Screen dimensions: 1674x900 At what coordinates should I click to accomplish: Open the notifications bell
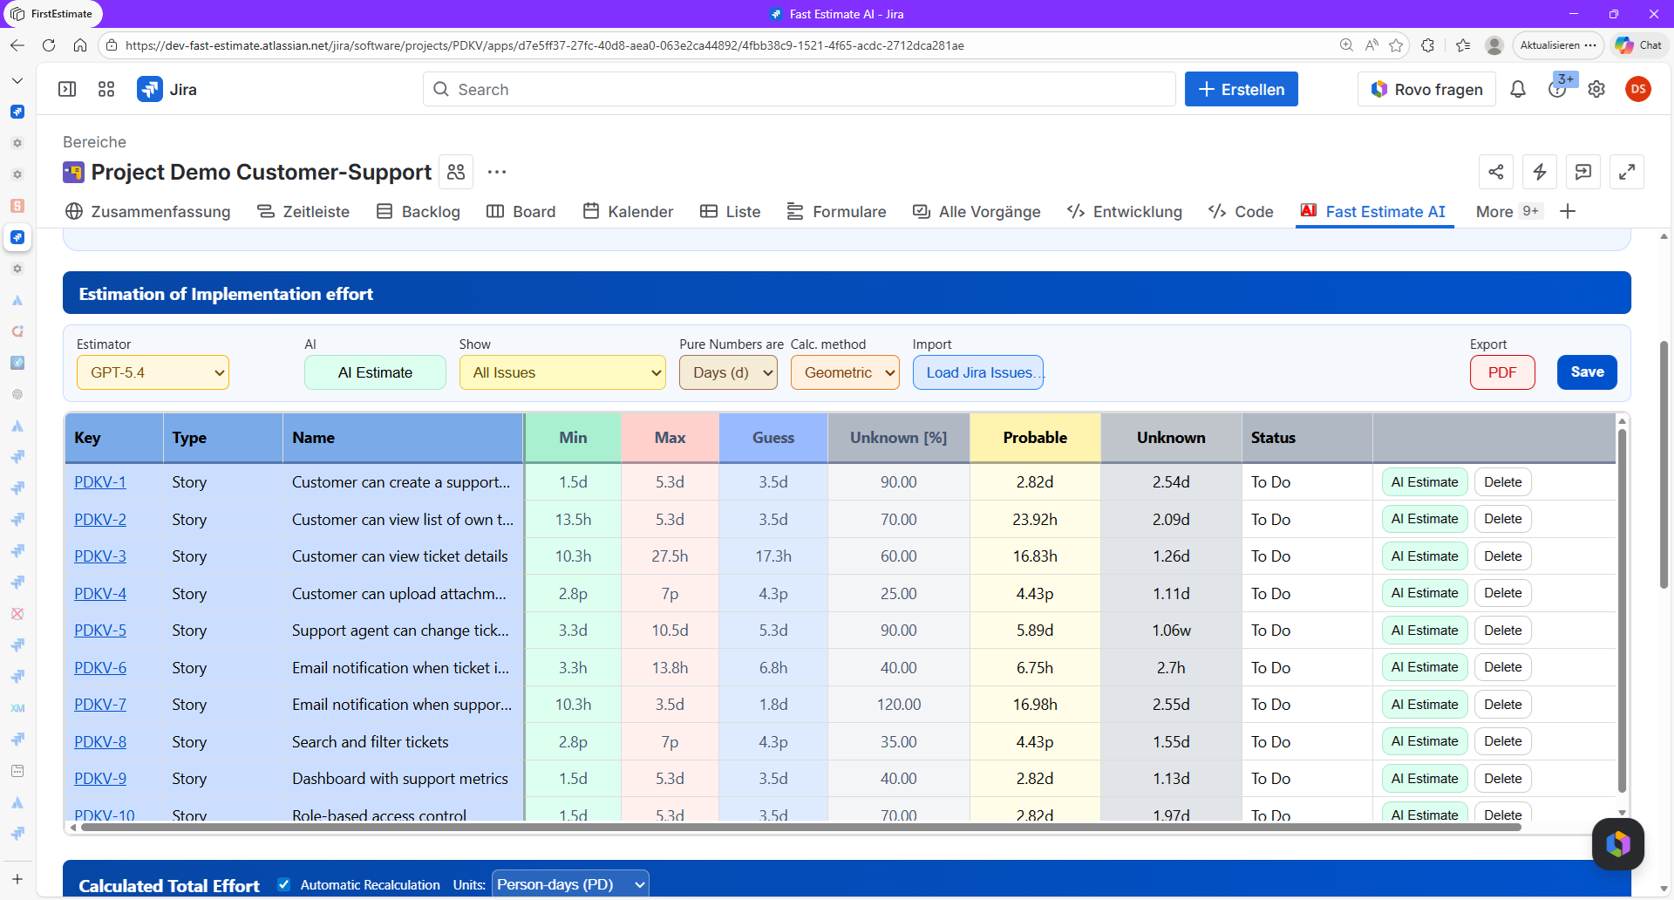click(1518, 89)
